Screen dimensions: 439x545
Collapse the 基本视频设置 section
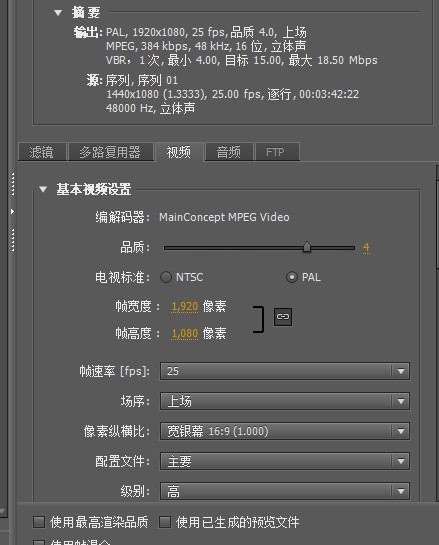(43, 189)
